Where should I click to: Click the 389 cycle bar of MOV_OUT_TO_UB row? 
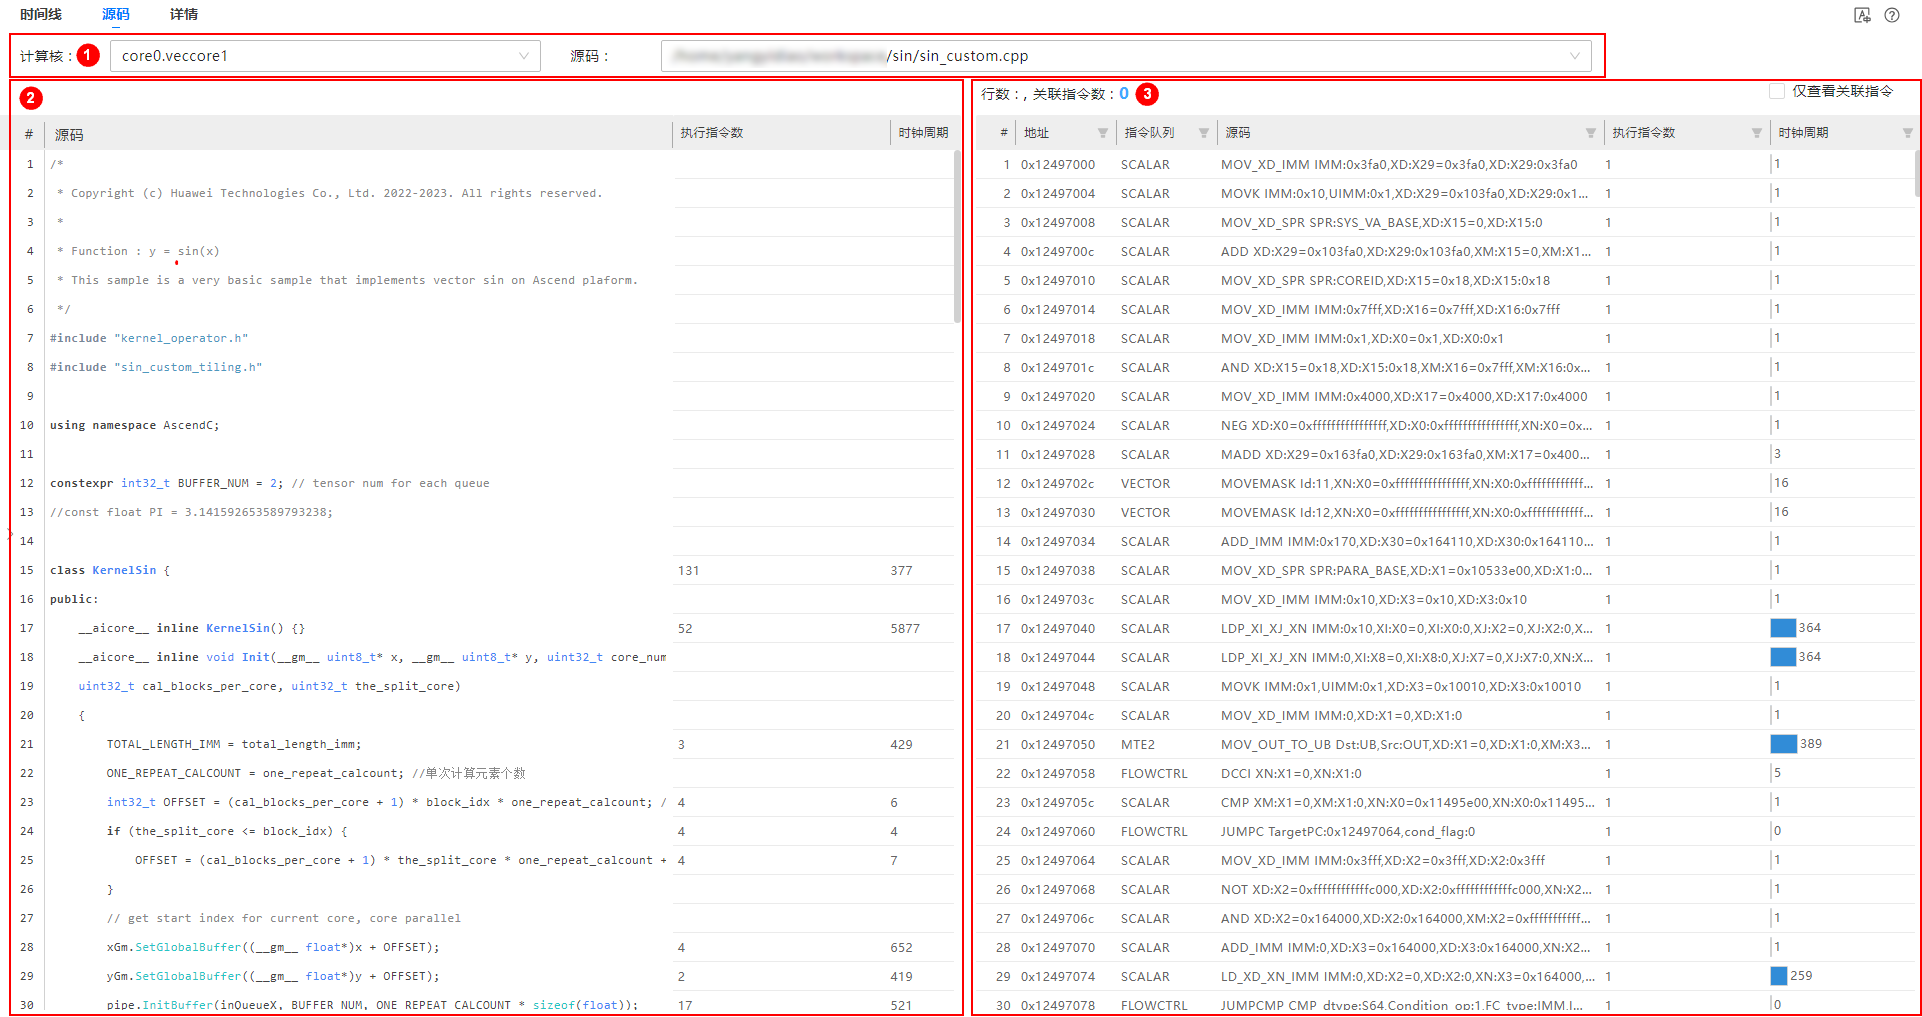pyautogui.click(x=1784, y=744)
